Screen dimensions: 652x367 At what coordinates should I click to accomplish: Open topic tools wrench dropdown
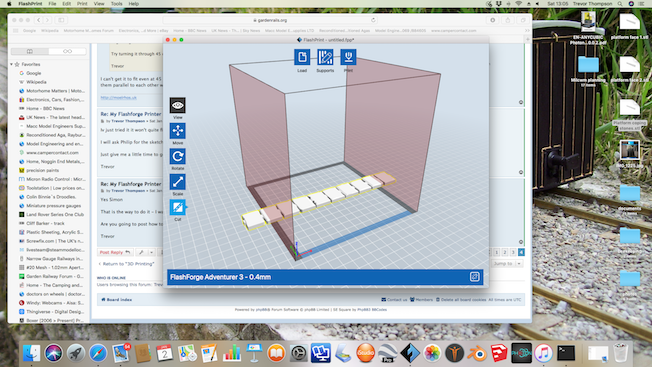pyautogui.click(x=145, y=252)
